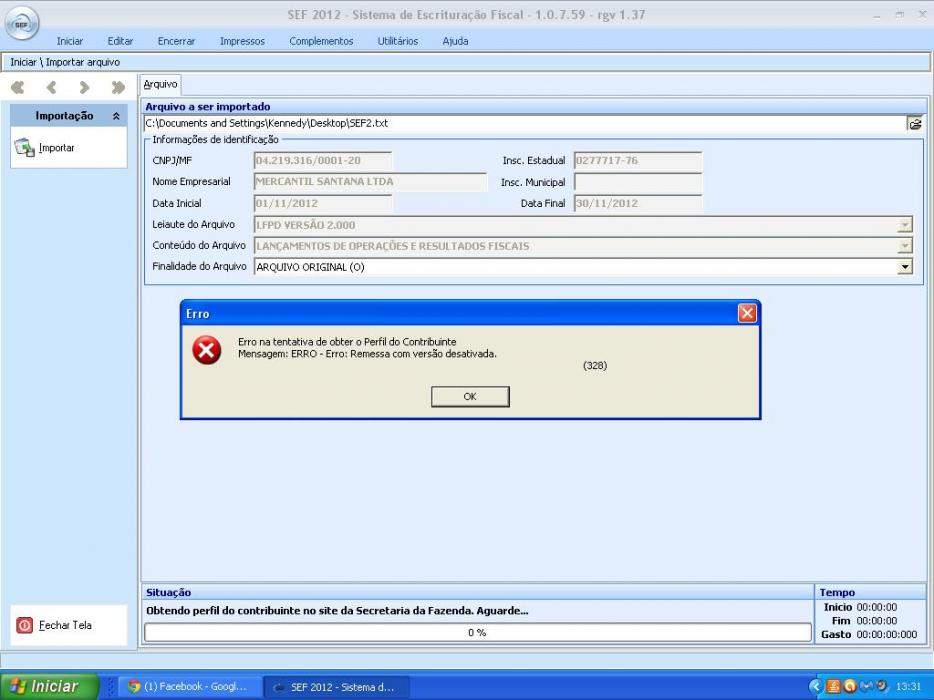Click the Avast orange tray icon

click(x=850, y=686)
